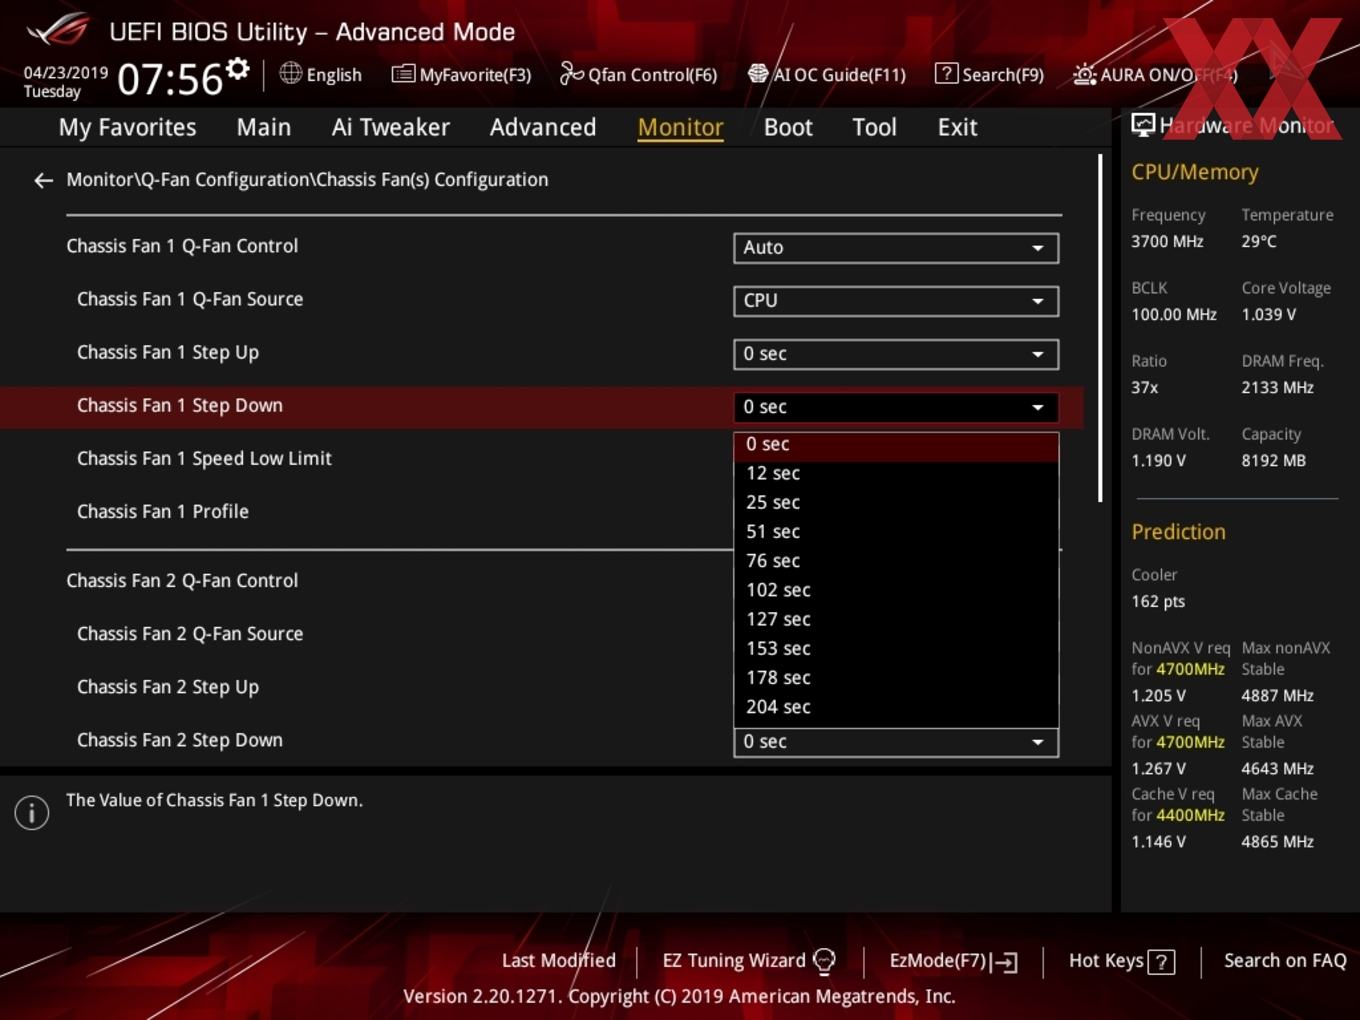Click the 04/23/2019 date
This screenshot has width=1360, height=1020.
click(x=66, y=73)
